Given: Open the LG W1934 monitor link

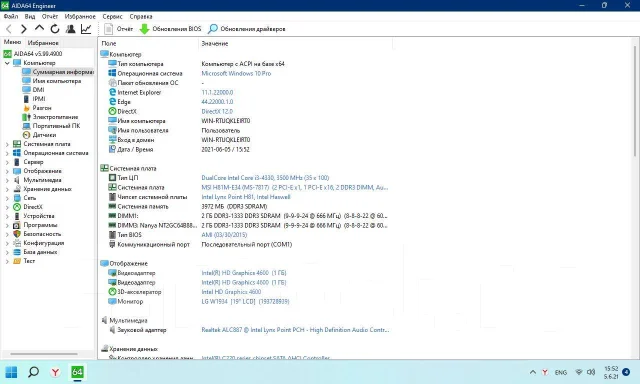Looking at the screenshot, I should point(245,302).
